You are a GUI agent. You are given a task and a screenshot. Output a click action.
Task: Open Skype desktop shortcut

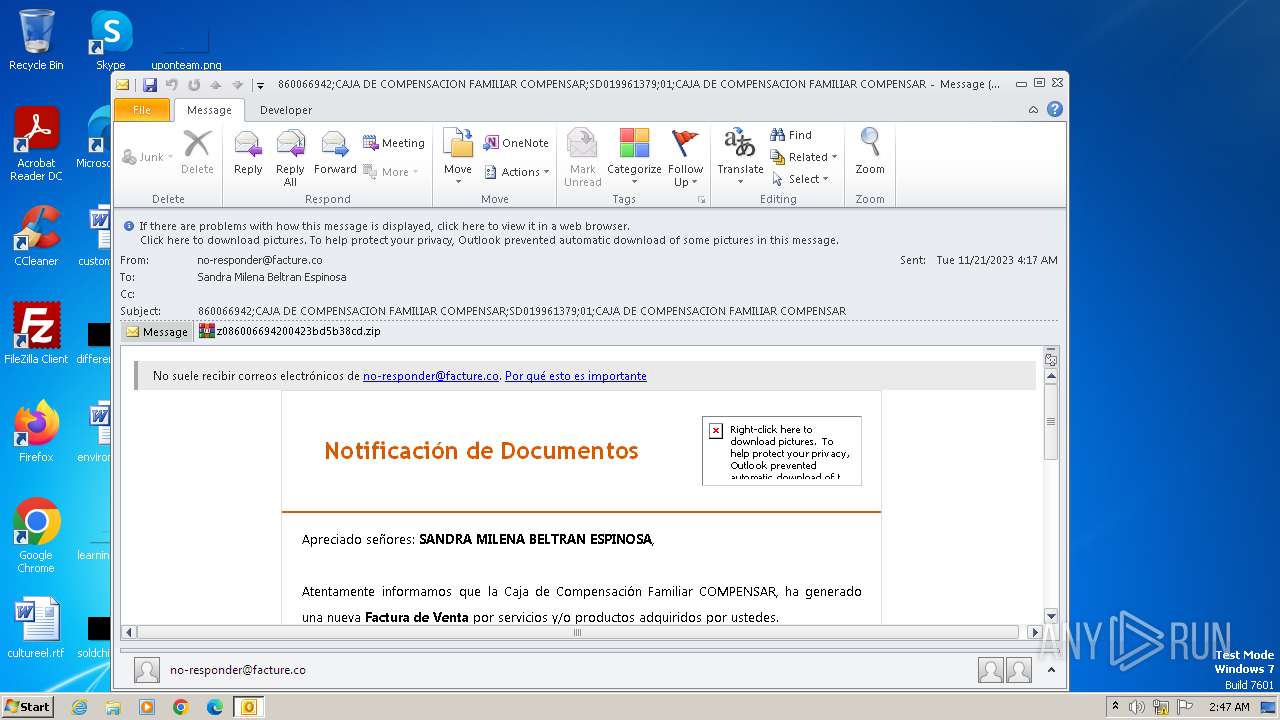click(110, 40)
